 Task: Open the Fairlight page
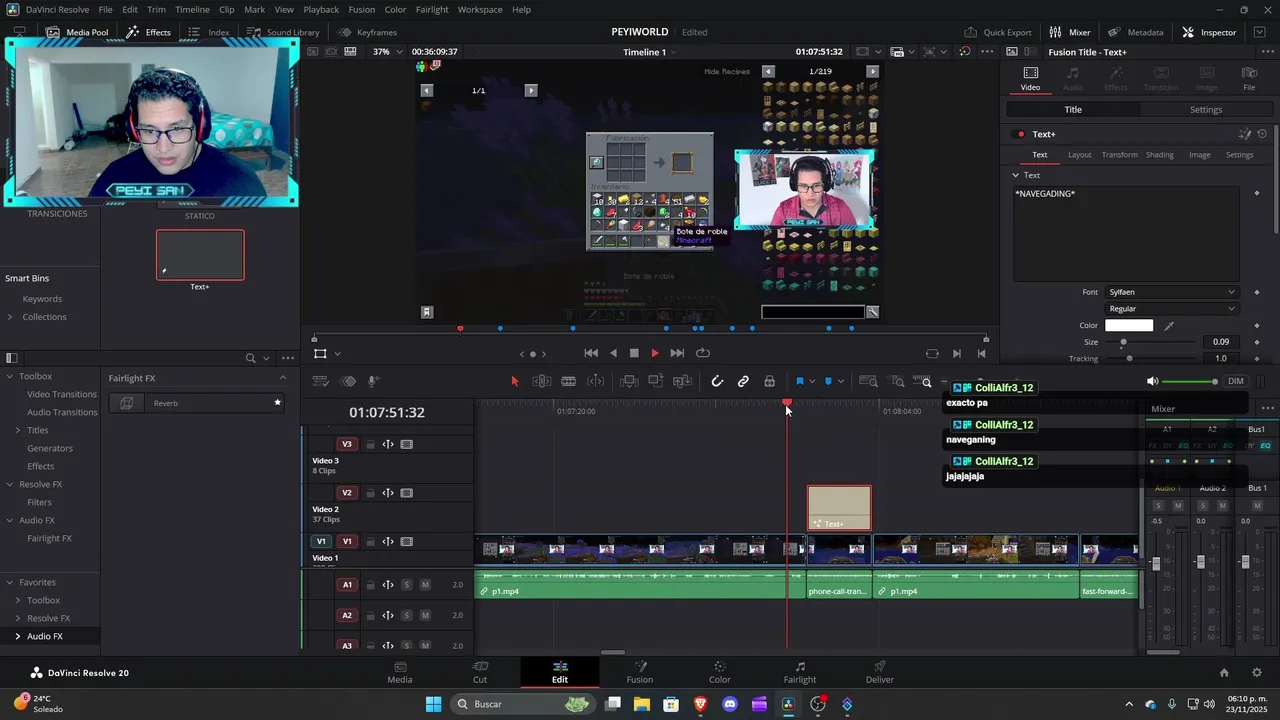pos(800,672)
